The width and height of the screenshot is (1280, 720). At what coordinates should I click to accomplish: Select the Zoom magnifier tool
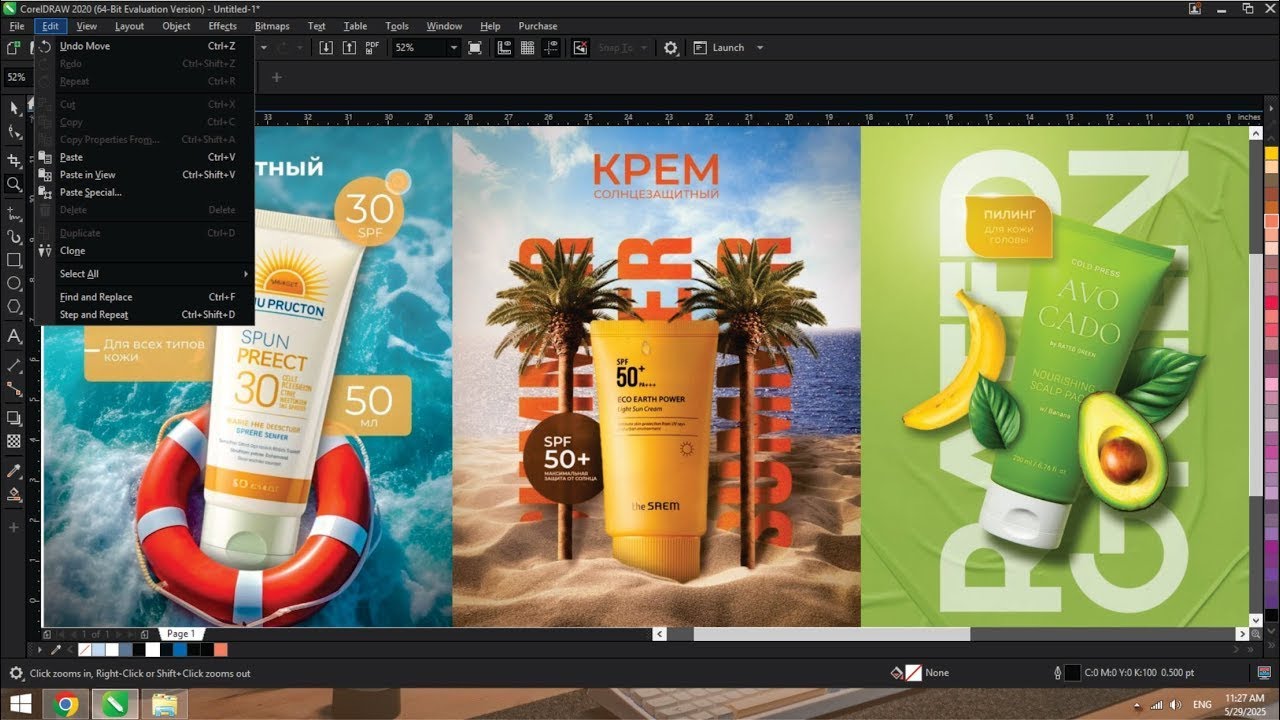pyautogui.click(x=14, y=185)
